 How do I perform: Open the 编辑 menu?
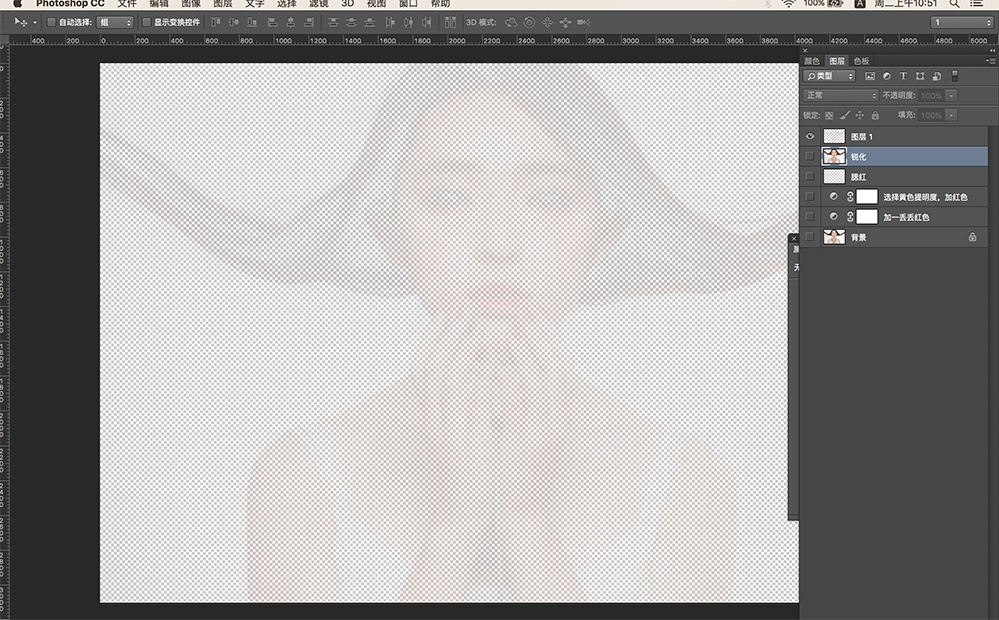[x=159, y=4]
